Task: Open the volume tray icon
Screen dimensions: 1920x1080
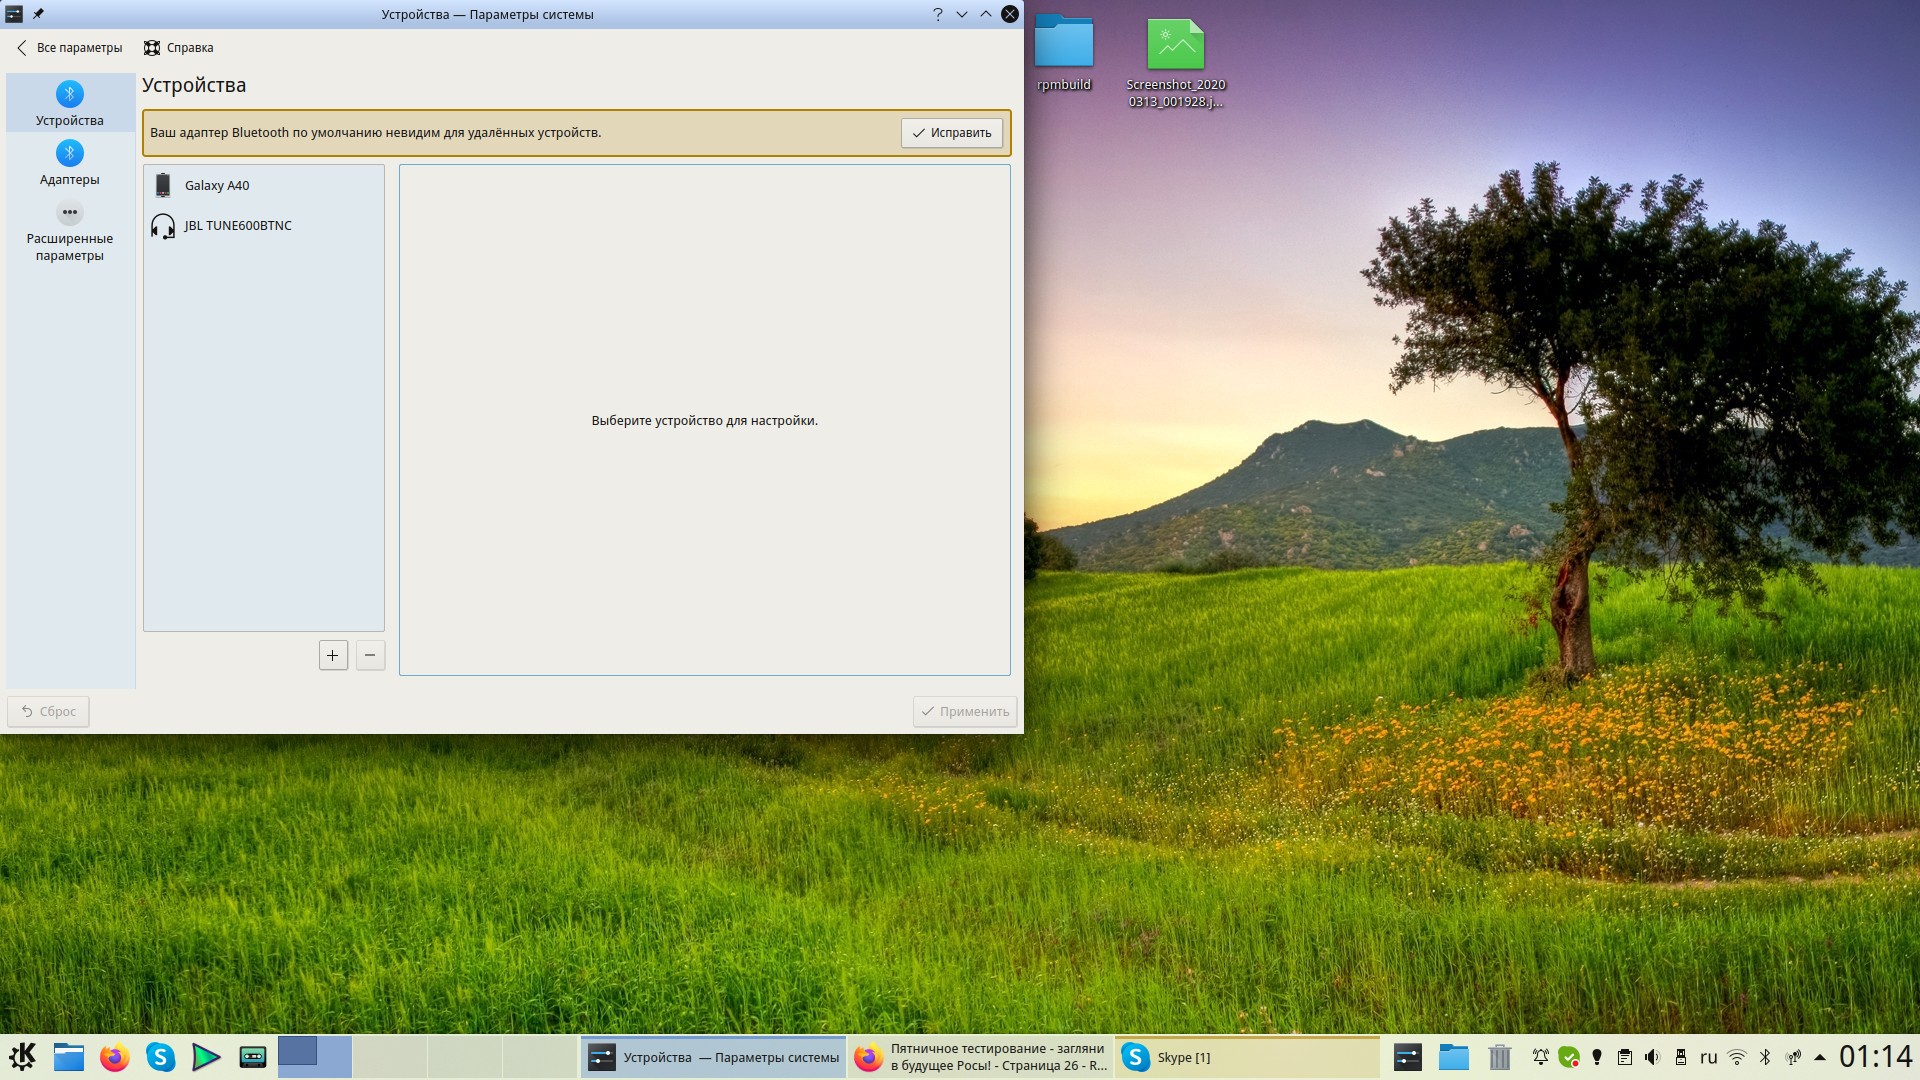Action: pos(1652,1057)
